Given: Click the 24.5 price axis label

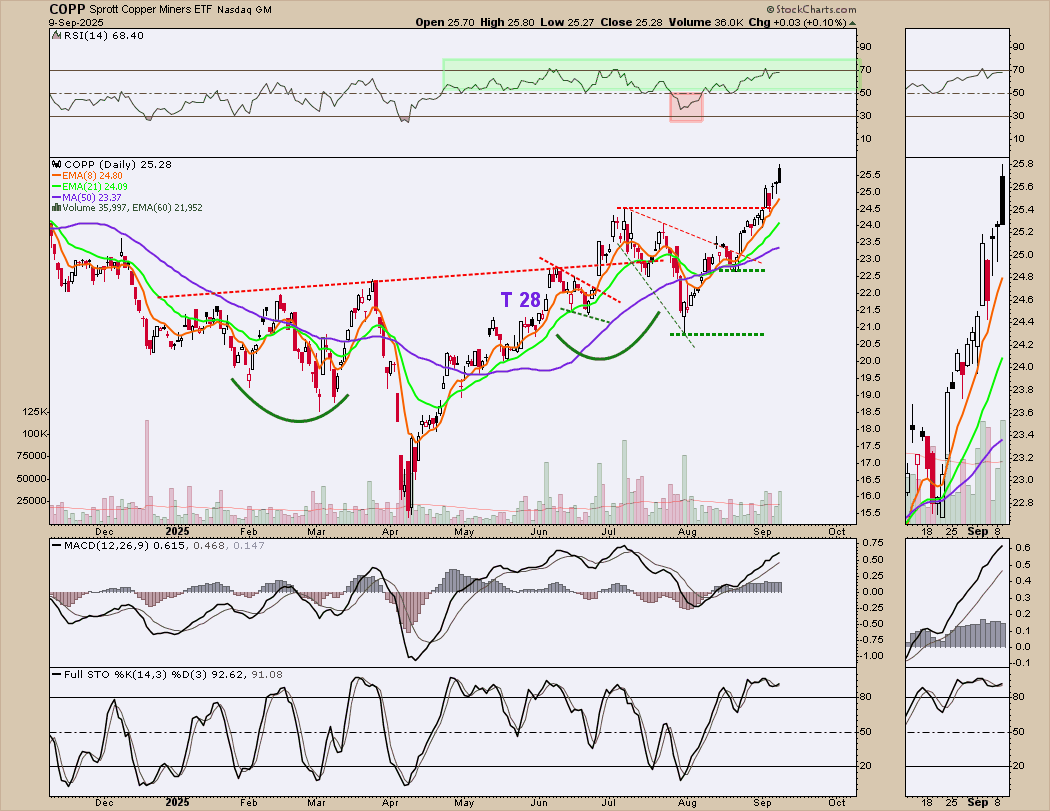Looking at the screenshot, I should (x=871, y=208).
